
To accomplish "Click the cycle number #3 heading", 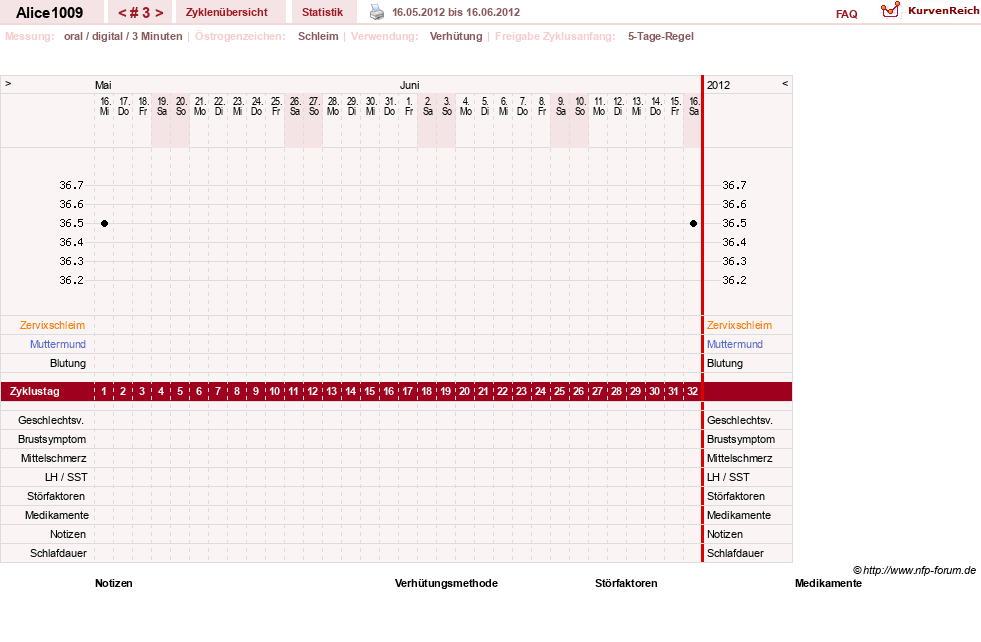I will click(141, 13).
